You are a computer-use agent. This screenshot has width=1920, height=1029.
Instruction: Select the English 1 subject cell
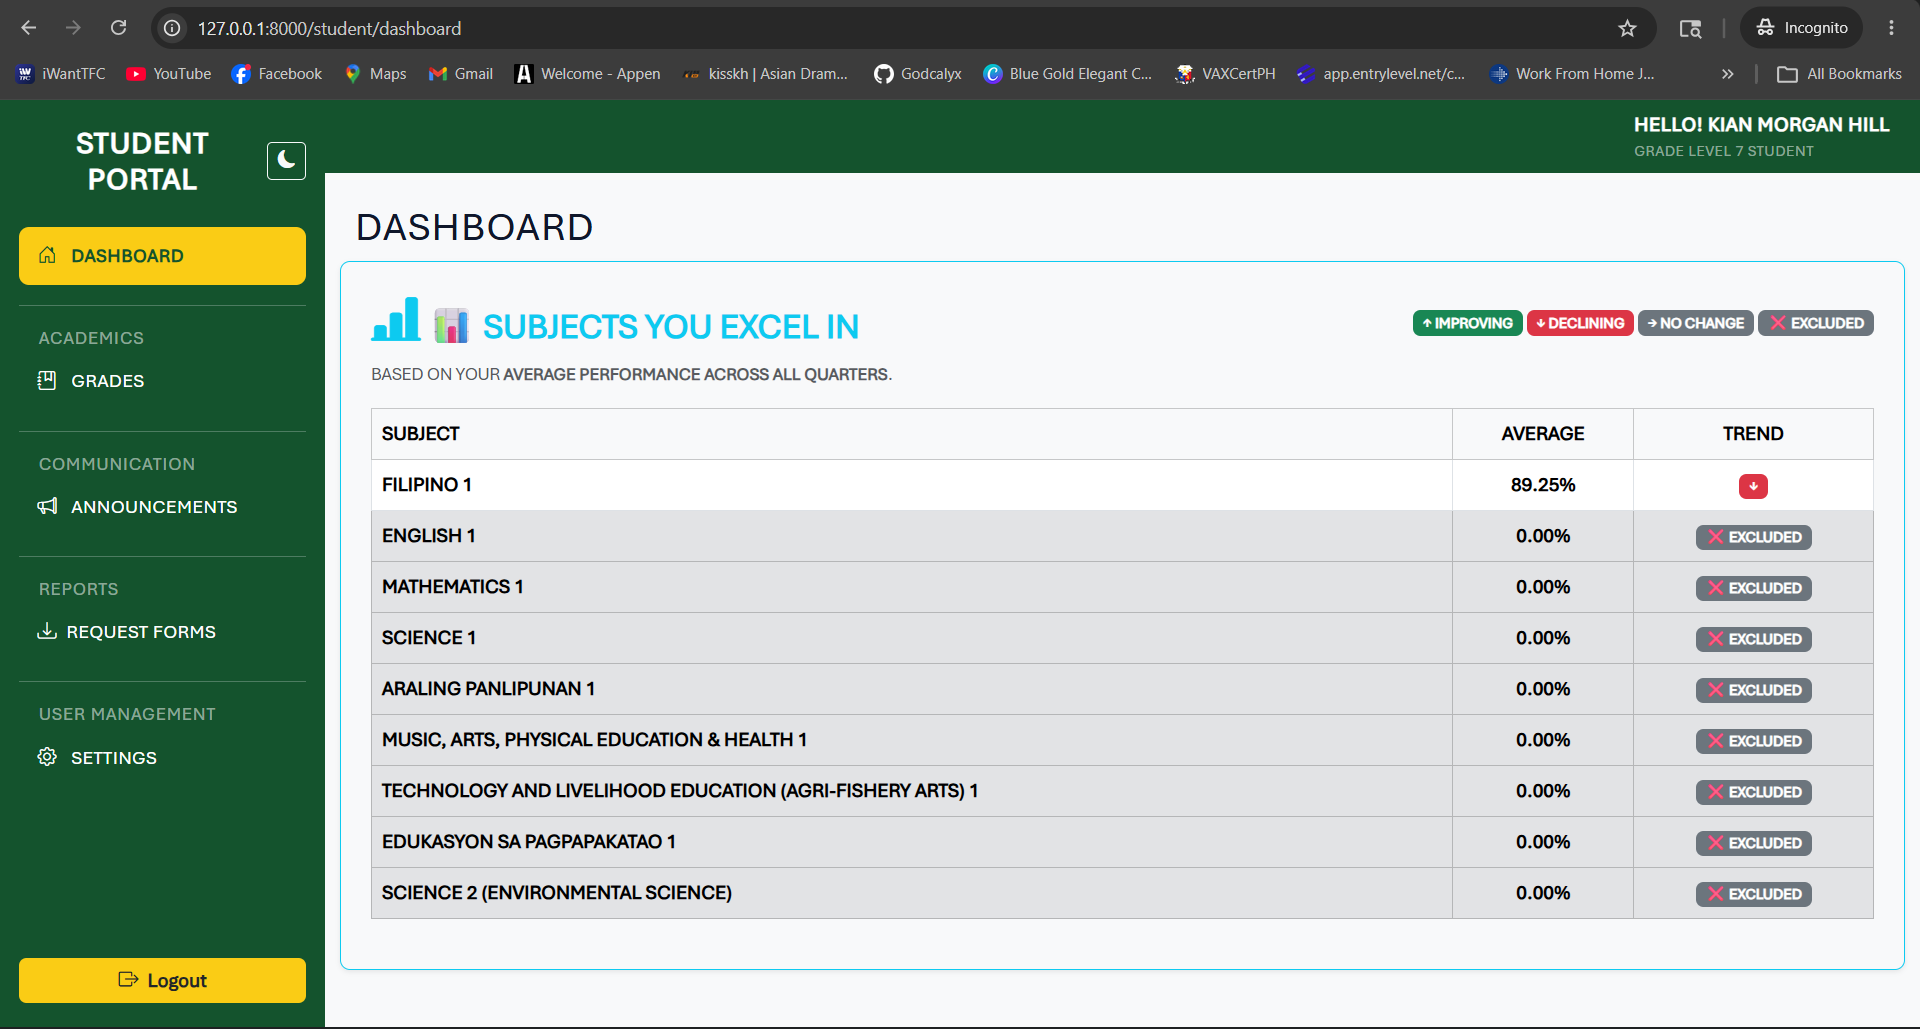pos(911,536)
